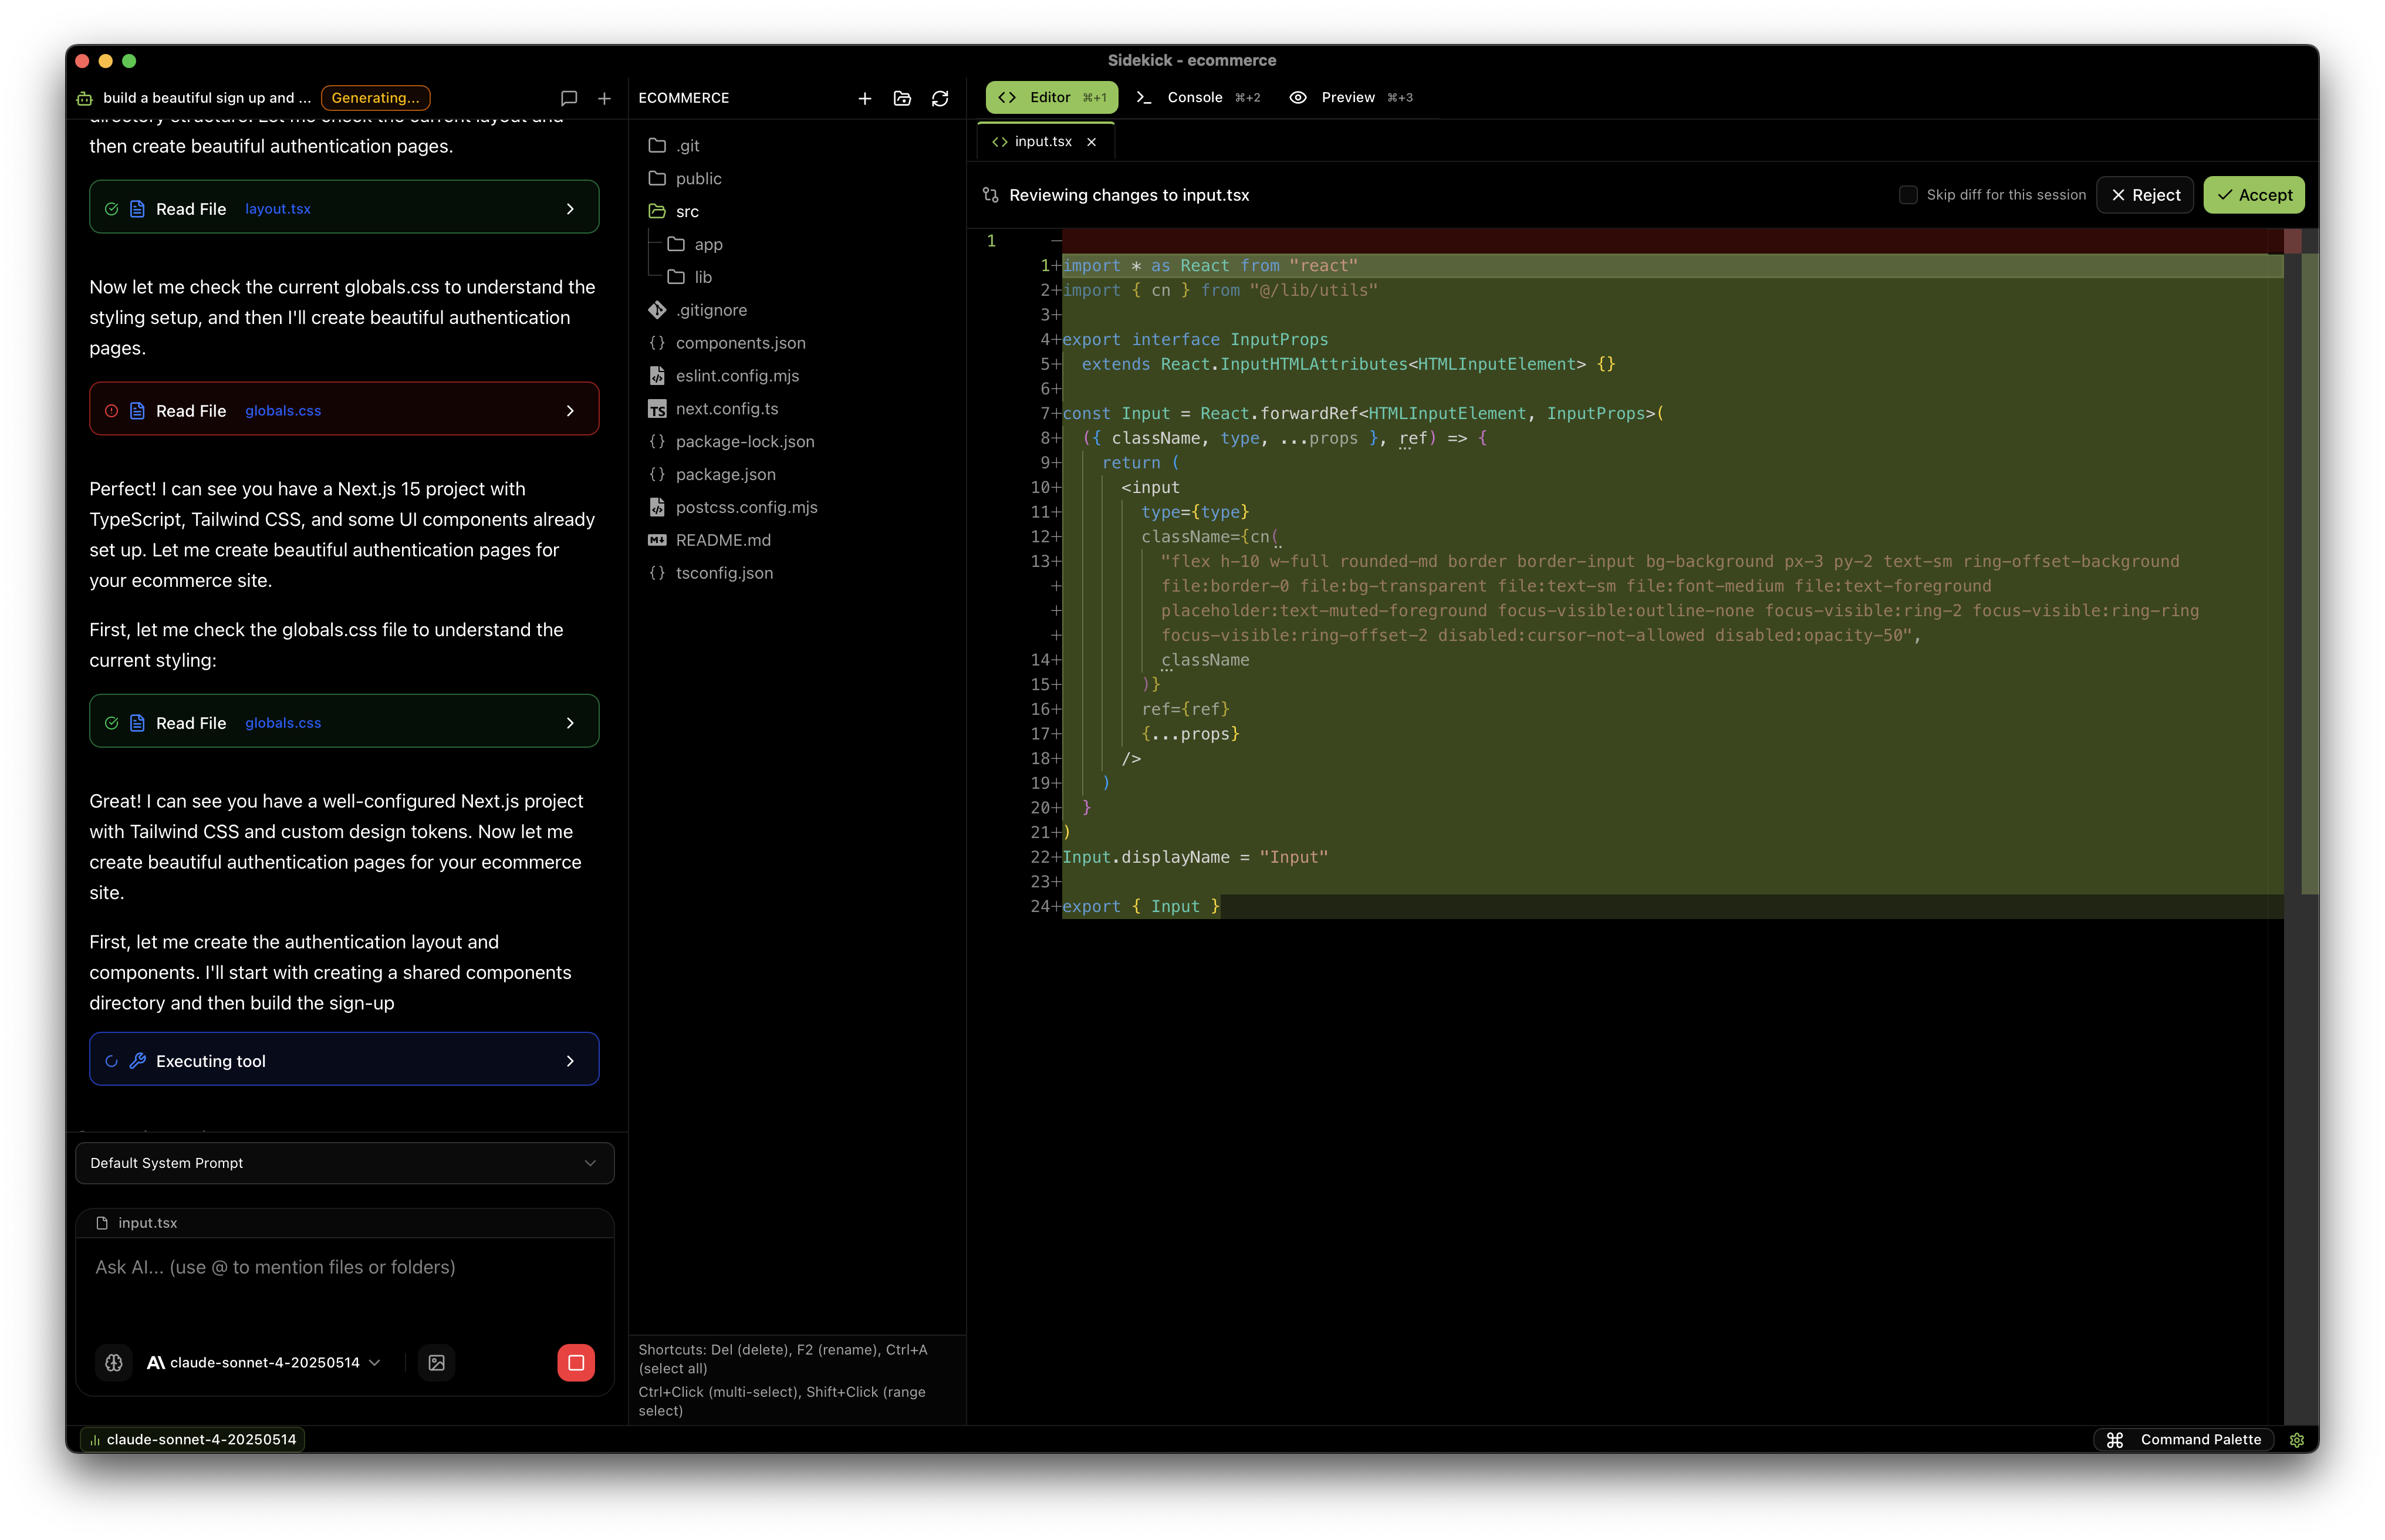Click claude-sonnet-4 status bar indicator
Viewport: 2385px width, 1540px height.
[x=192, y=1440]
